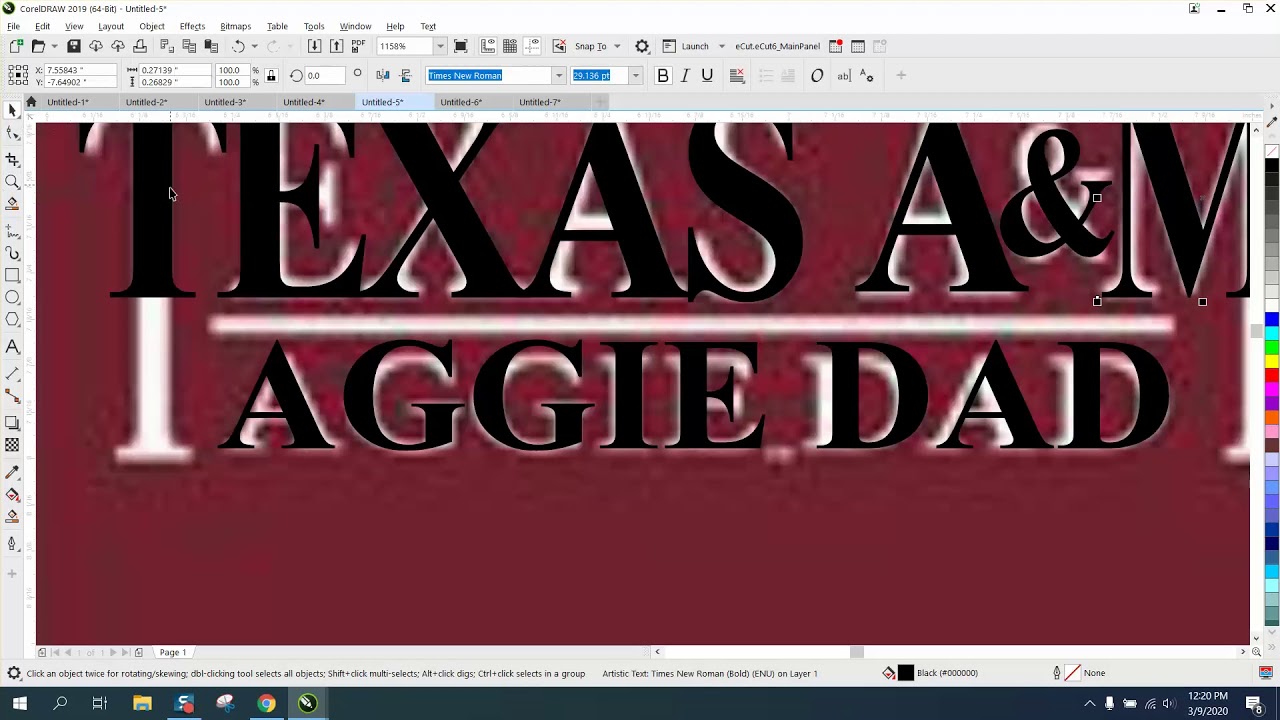Select the Text tool

(x=12, y=347)
